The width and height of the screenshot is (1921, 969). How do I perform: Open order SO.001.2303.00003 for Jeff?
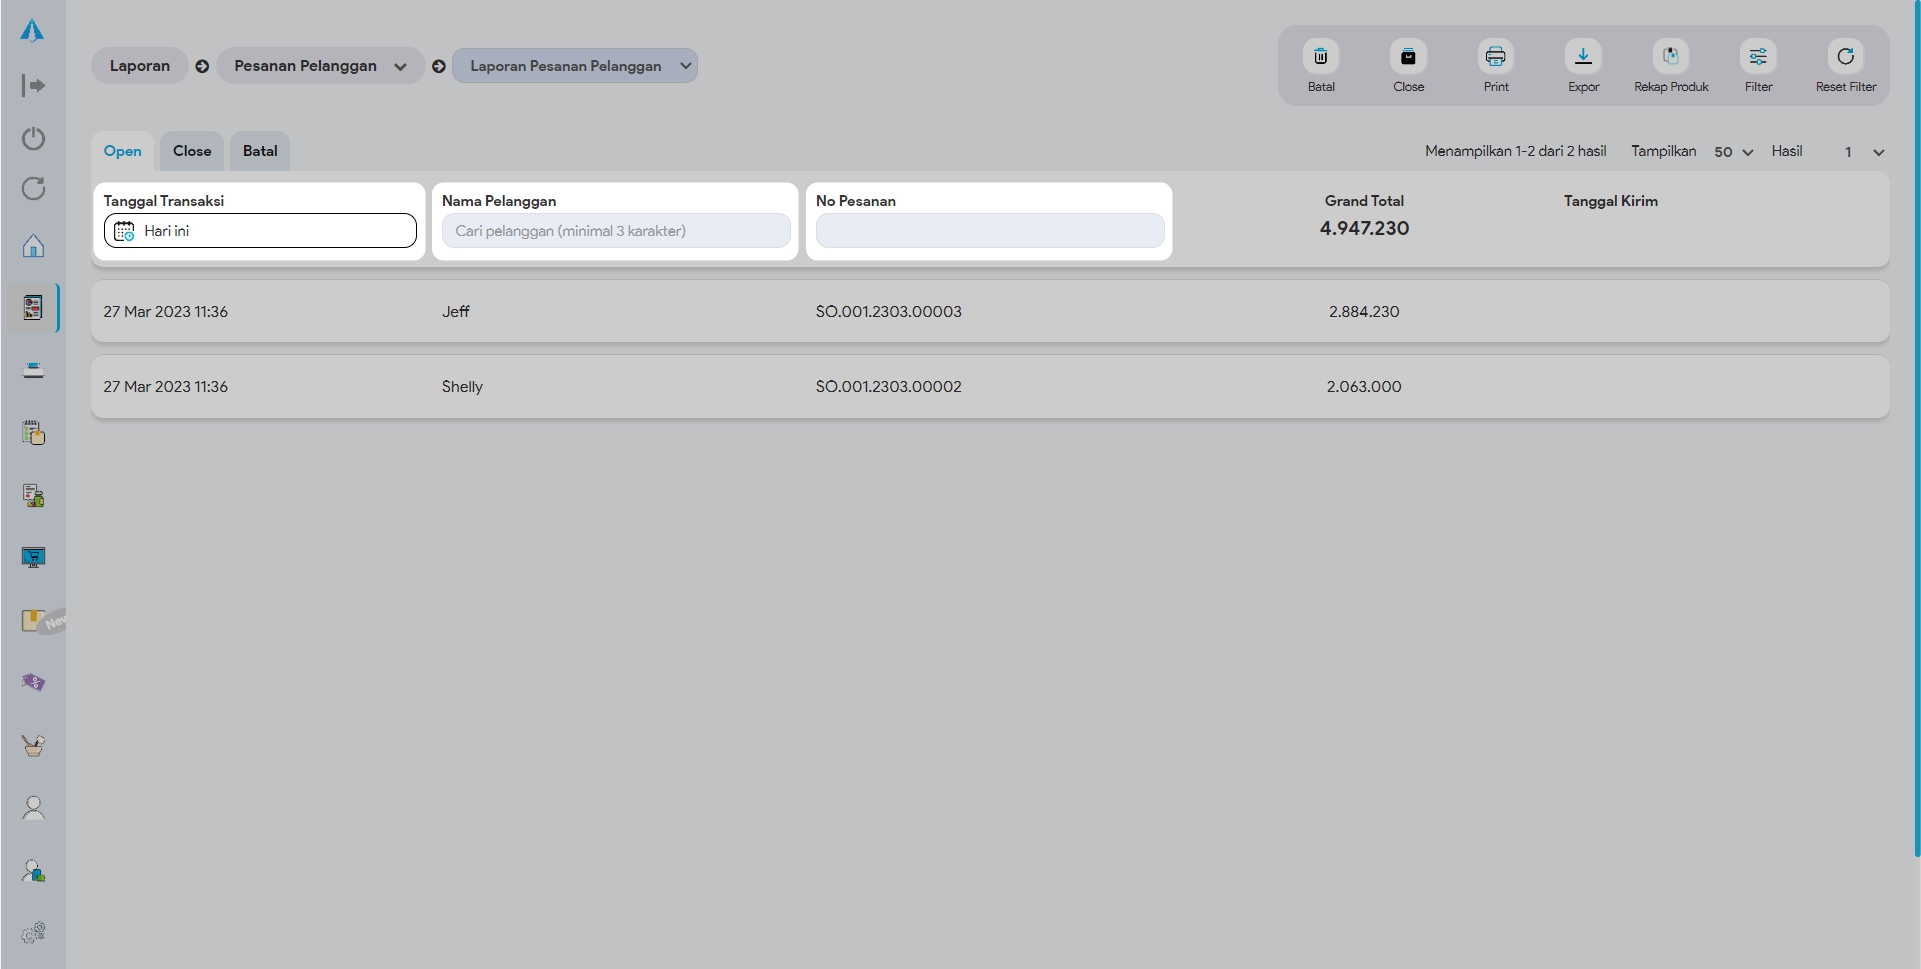coord(888,312)
